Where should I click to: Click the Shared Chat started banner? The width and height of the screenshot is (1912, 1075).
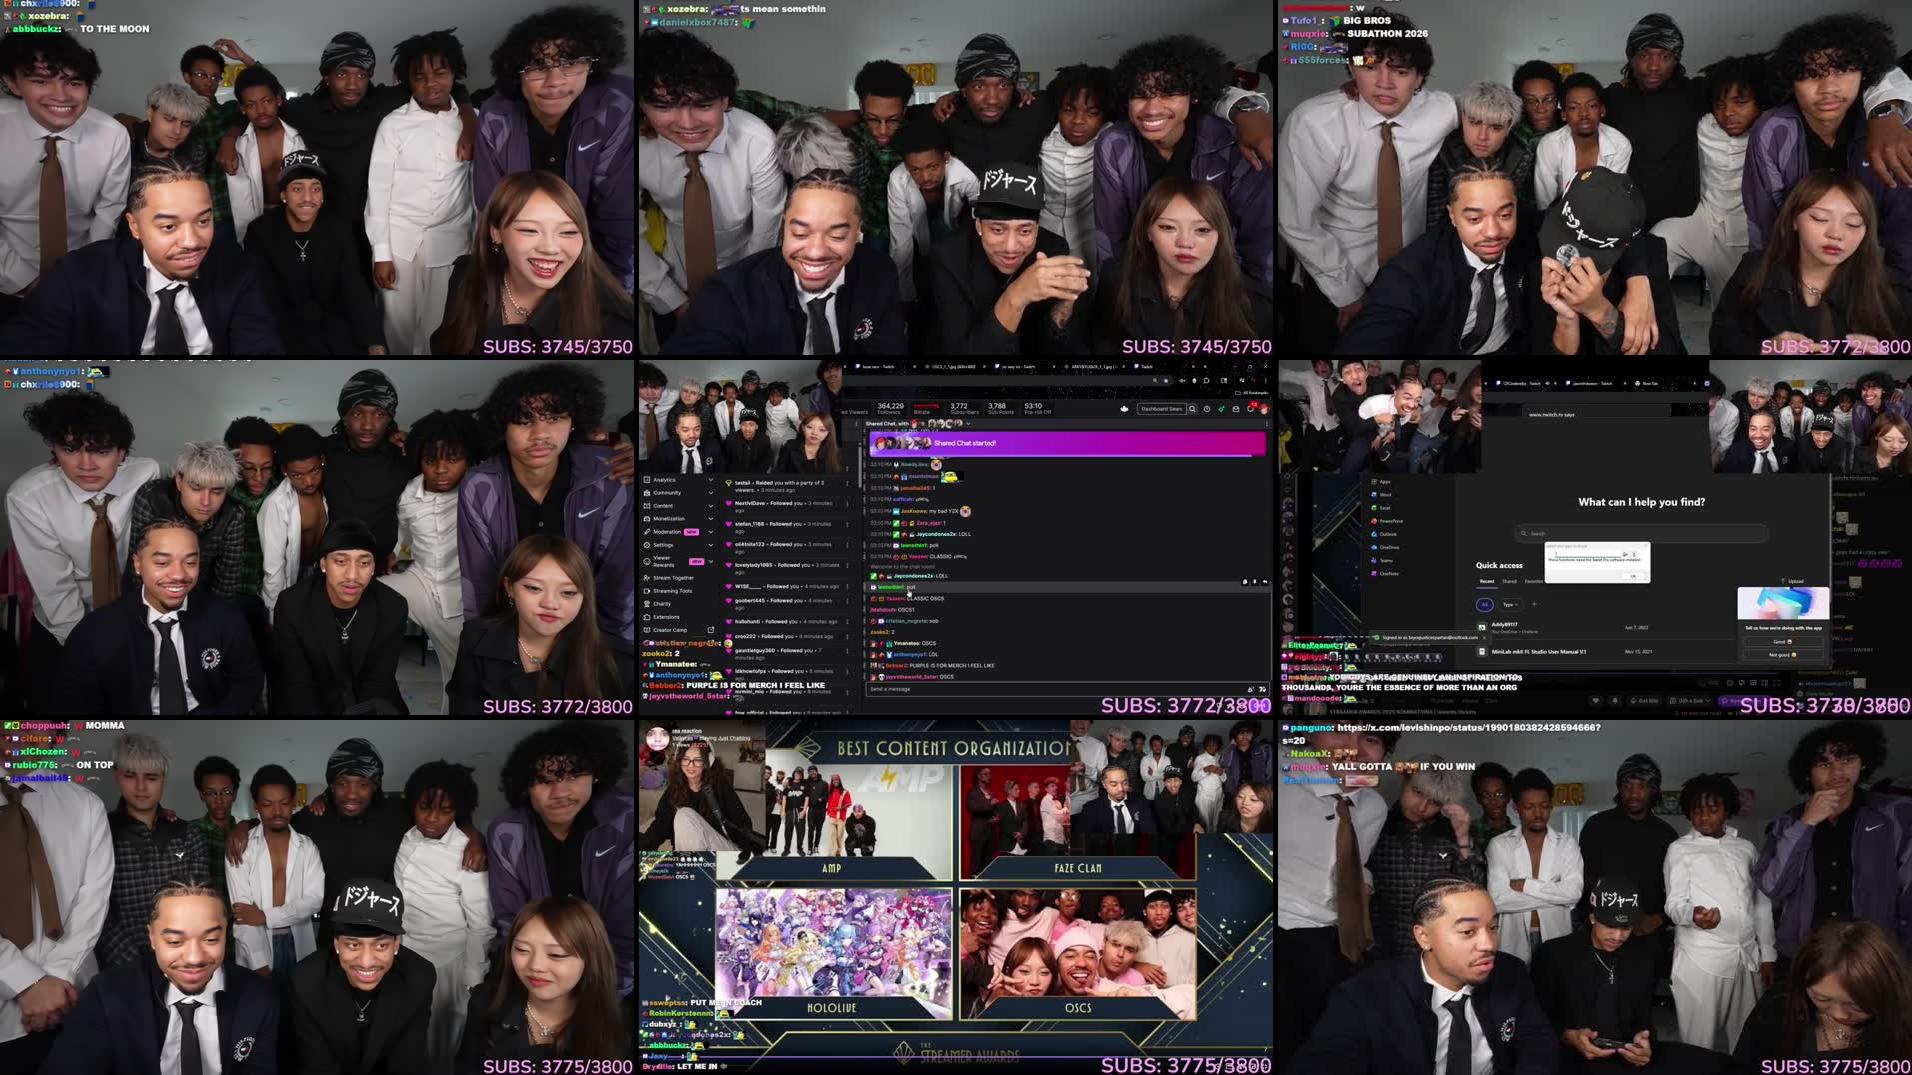pyautogui.click(x=1067, y=443)
